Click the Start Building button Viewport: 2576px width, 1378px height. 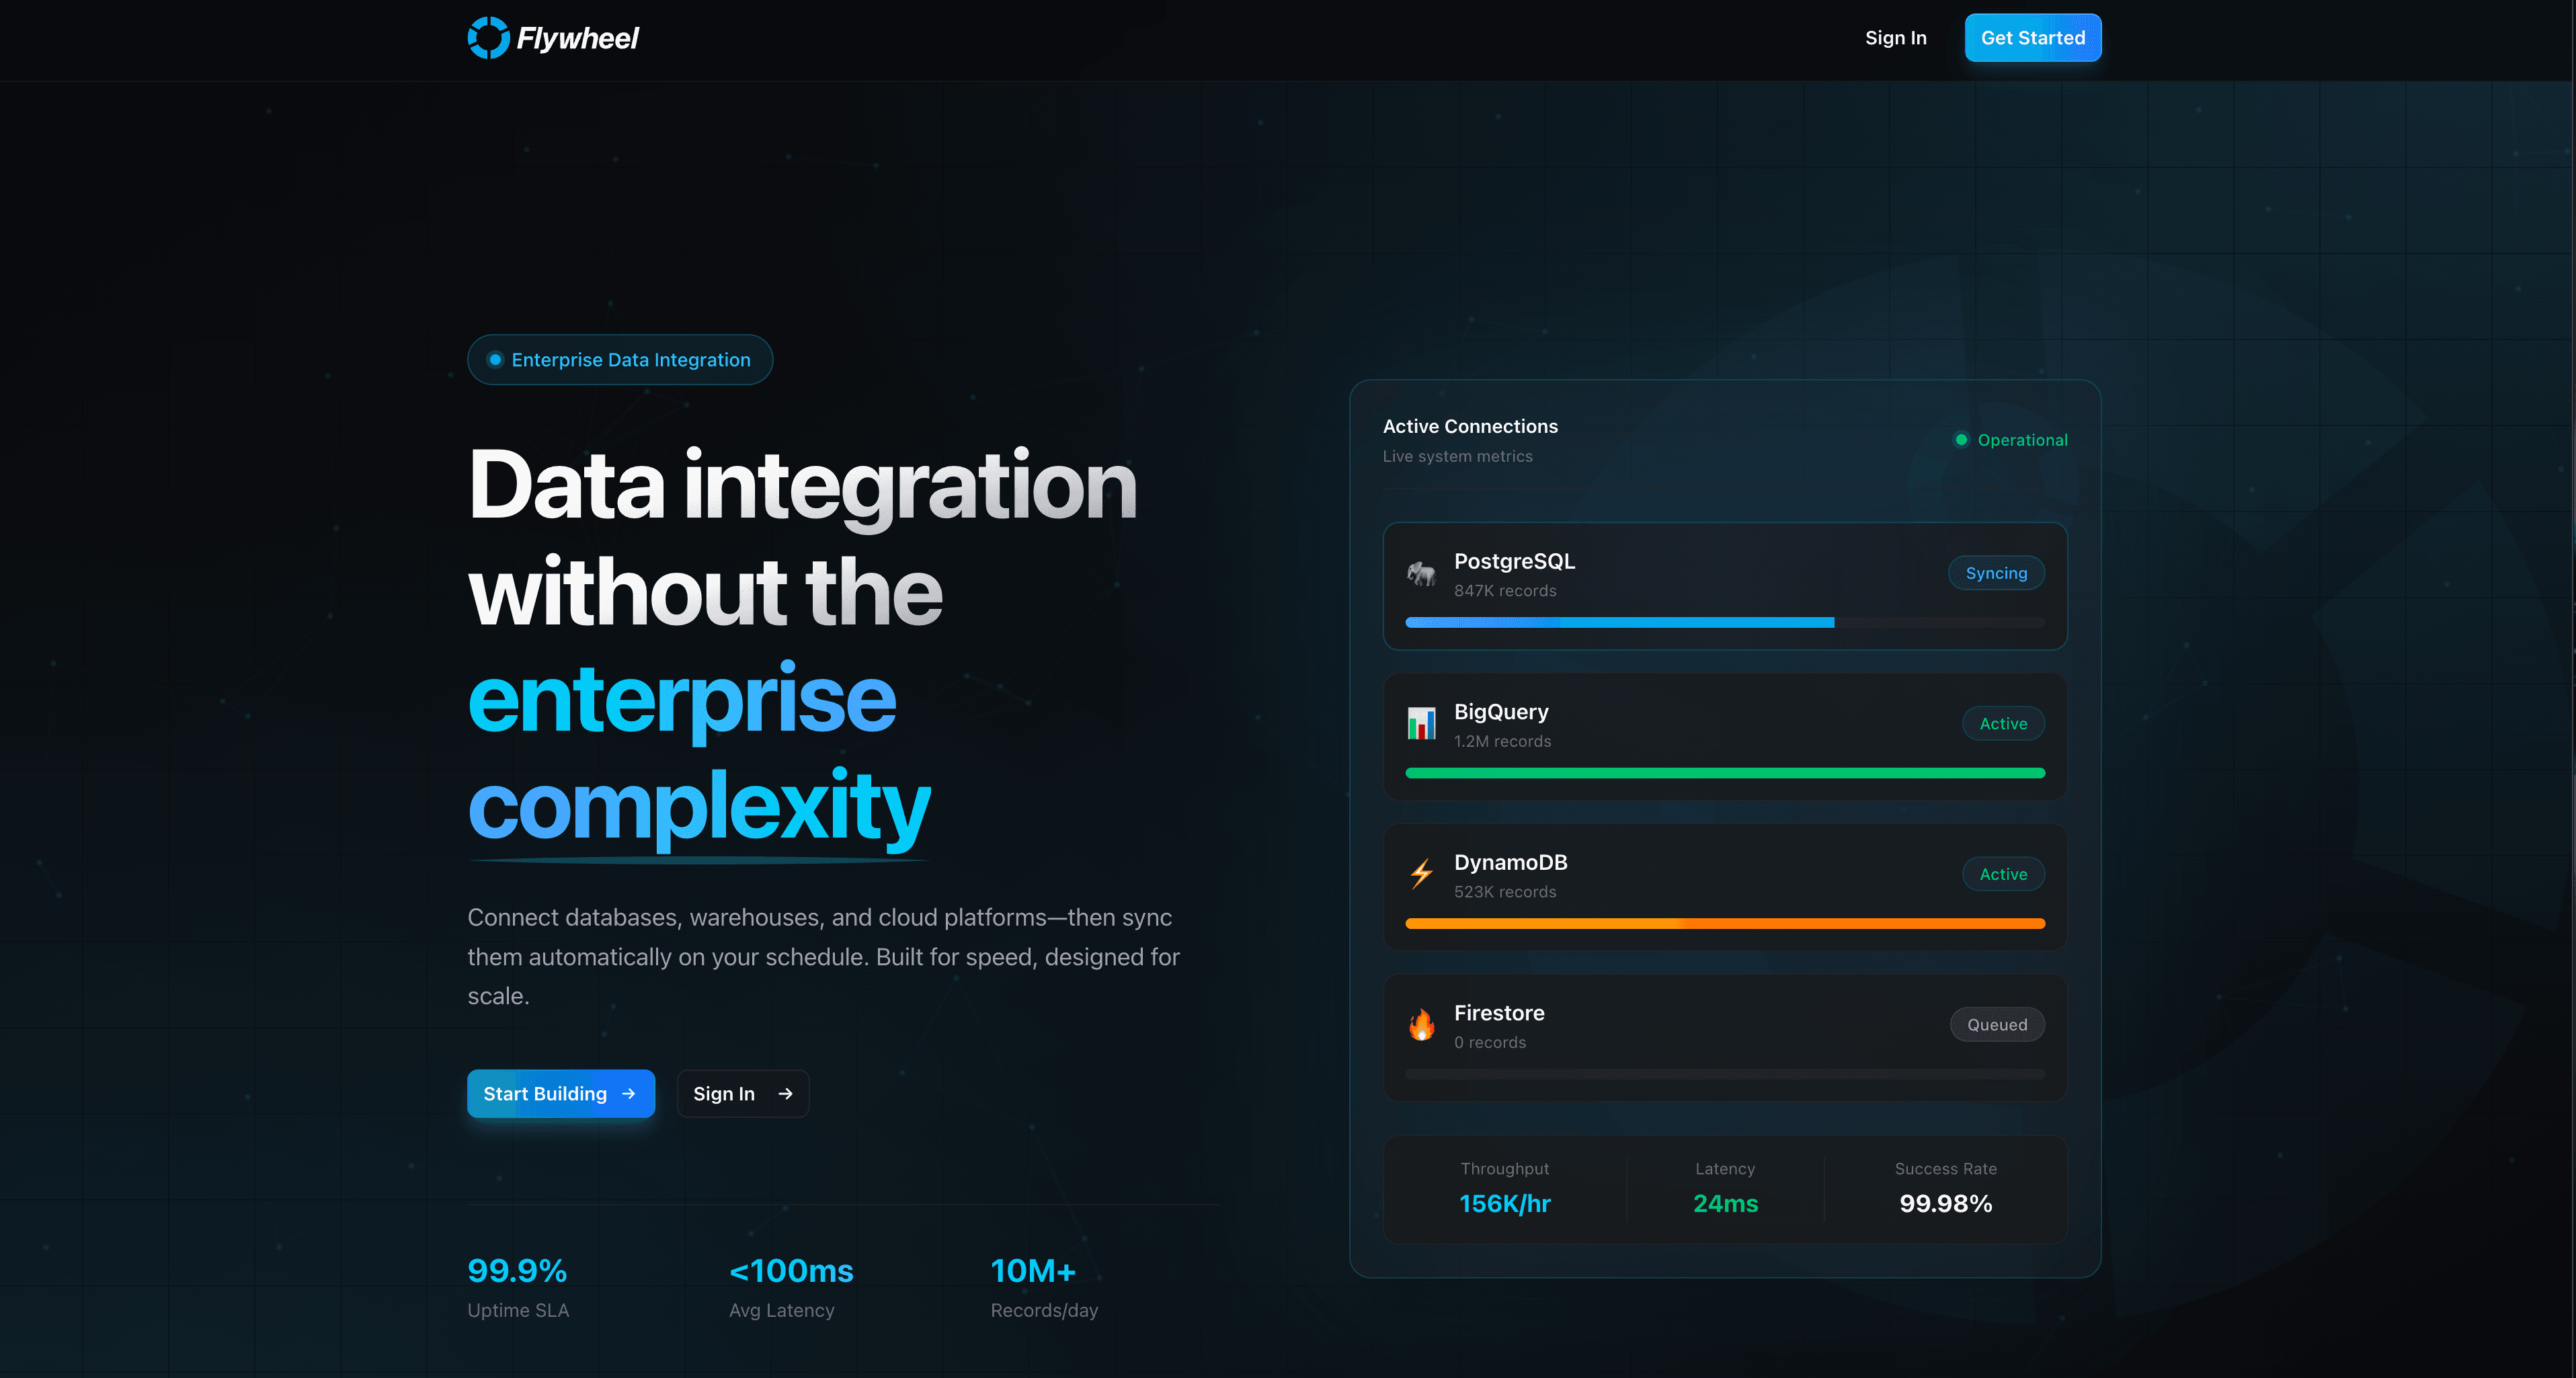(x=561, y=1093)
